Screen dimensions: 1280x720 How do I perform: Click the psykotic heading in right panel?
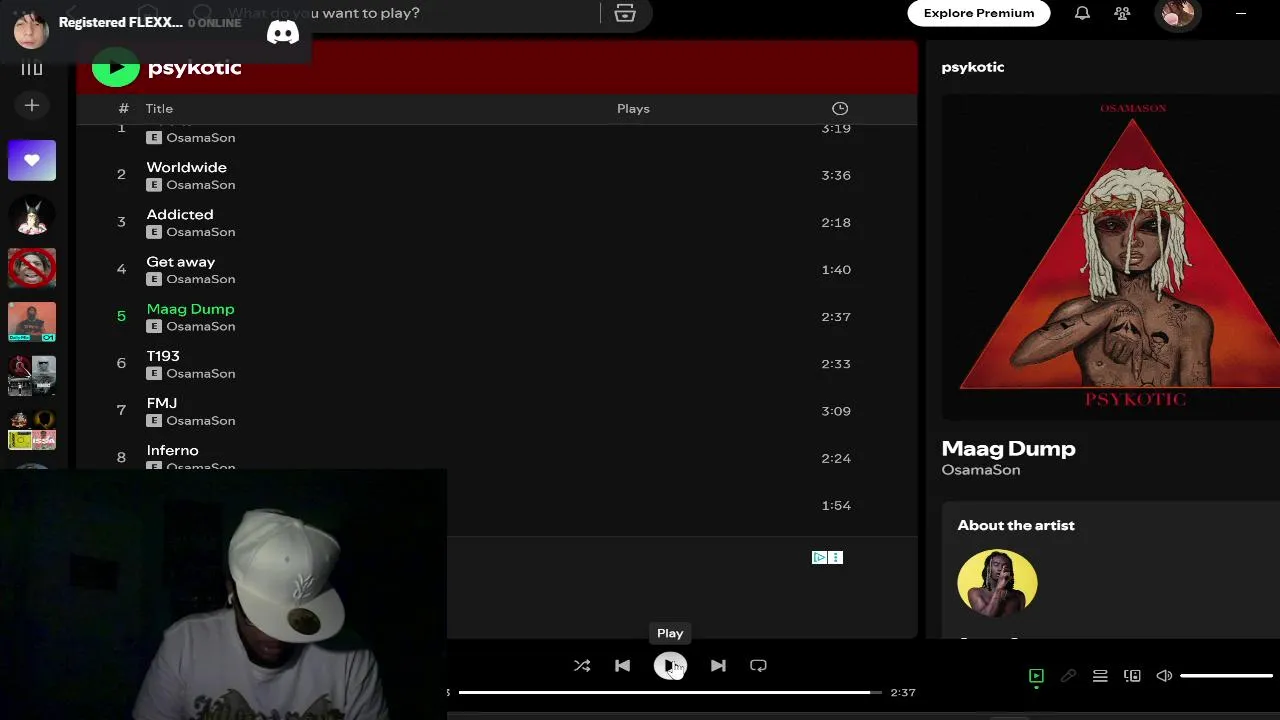[973, 67]
